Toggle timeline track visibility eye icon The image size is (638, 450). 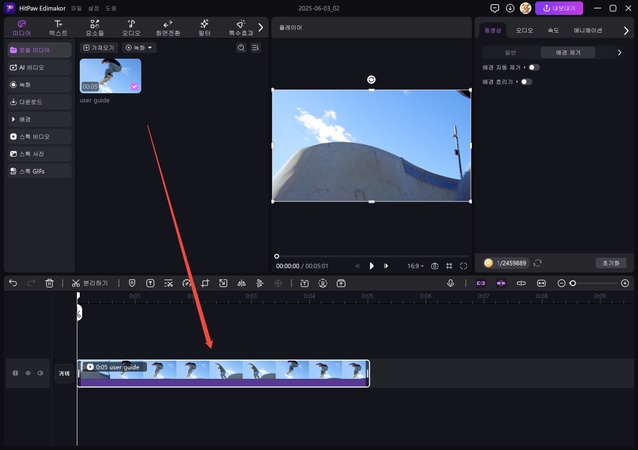pyautogui.click(x=27, y=373)
